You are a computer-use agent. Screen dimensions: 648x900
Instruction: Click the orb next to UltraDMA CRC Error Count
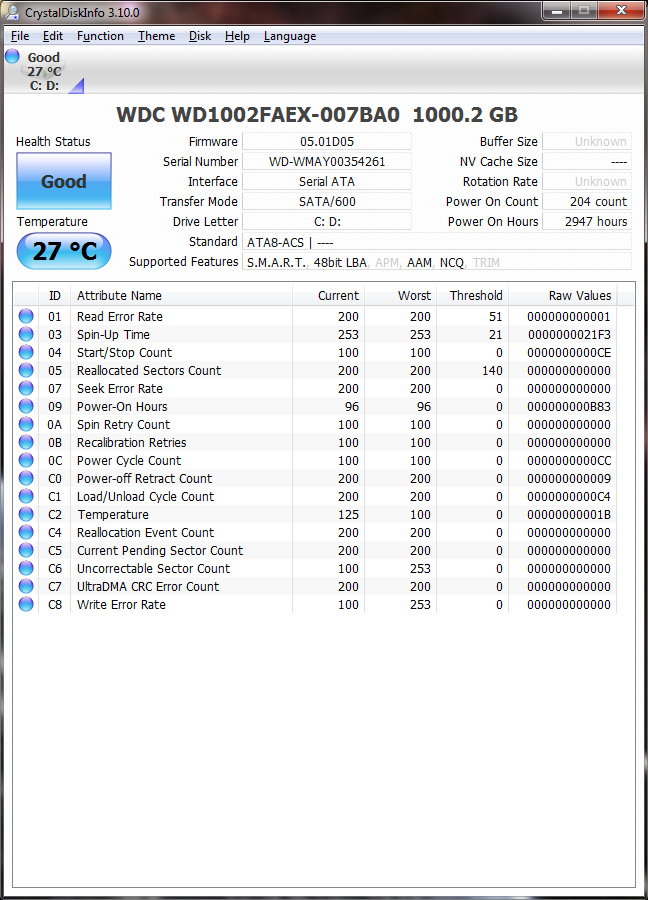(x=26, y=587)
